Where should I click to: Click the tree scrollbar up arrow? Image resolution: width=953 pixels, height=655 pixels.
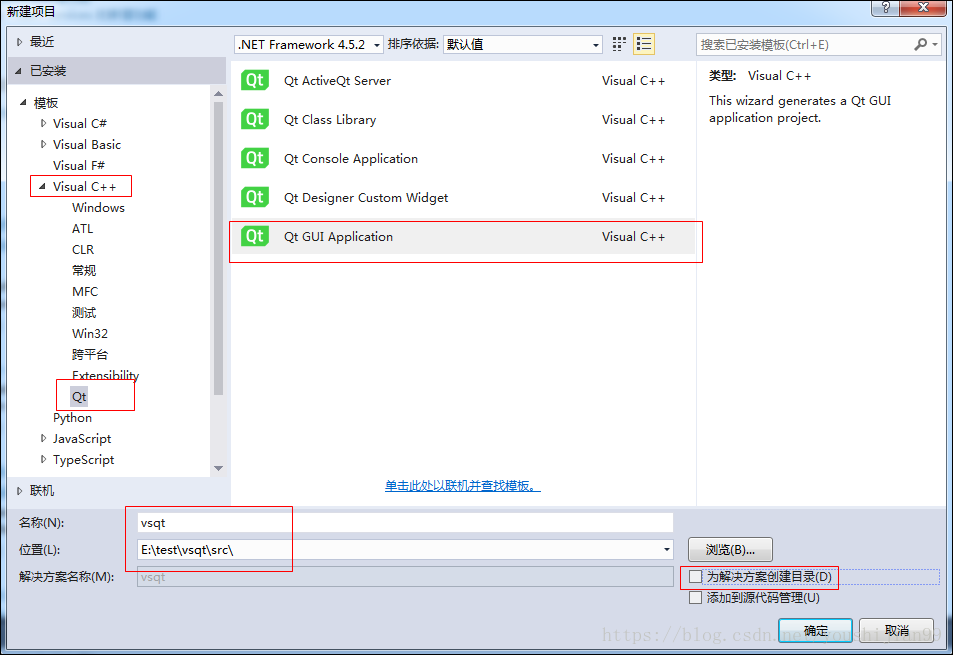[218, 93]
